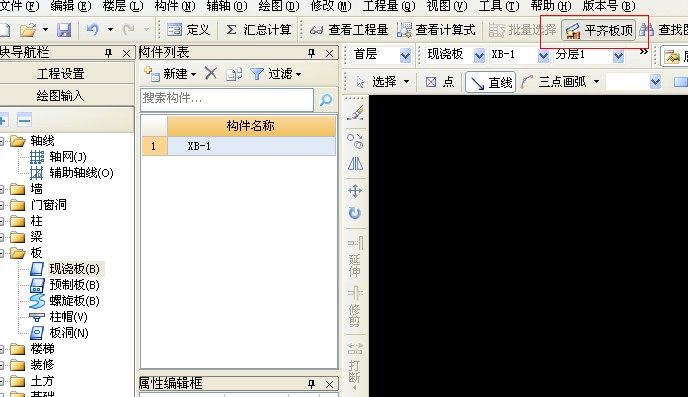This screenshot has height=397, width=688.
Task: Click the toolbar overflow chevron
Action: pos(644,52)
